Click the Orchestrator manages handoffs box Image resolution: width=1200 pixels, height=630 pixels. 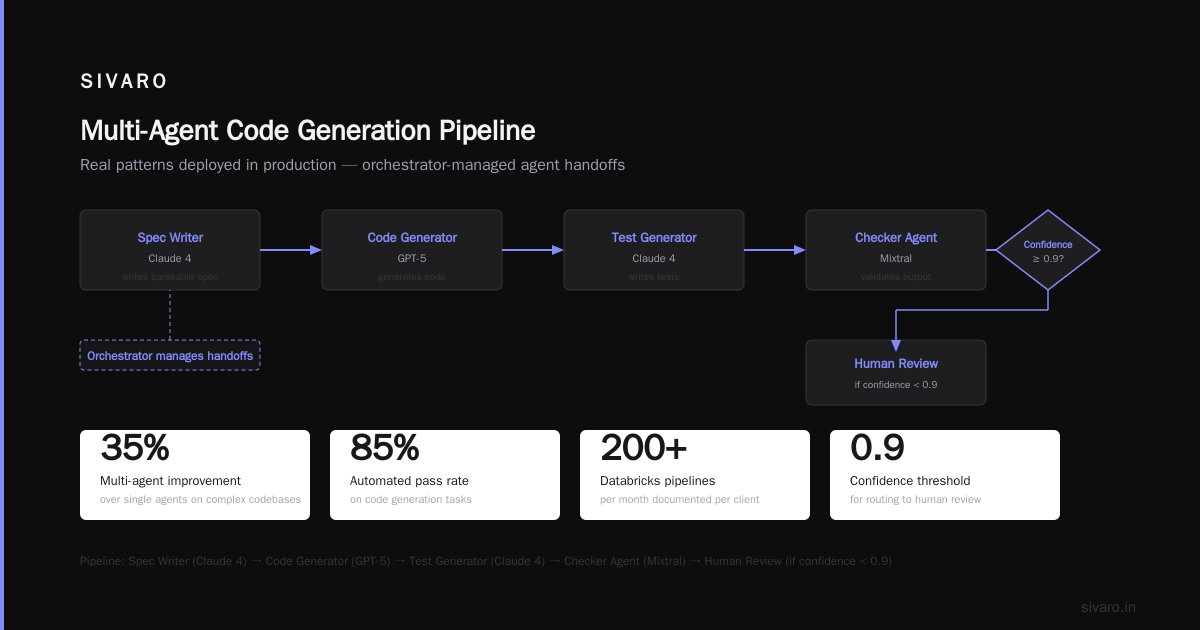pos(170,355)
